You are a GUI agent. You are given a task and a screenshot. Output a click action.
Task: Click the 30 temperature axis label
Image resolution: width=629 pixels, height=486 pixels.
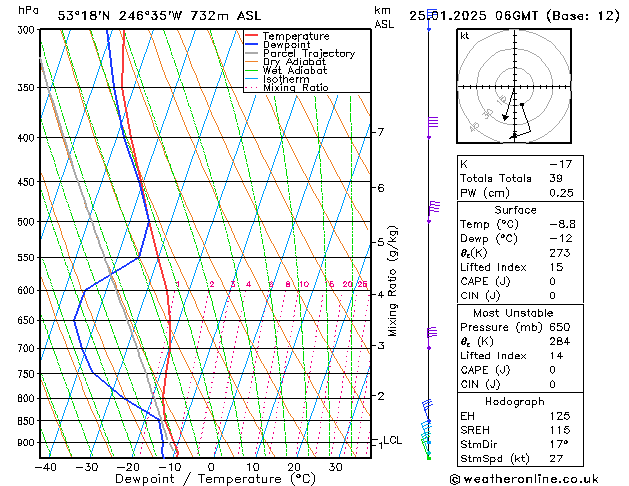click(335, 467)
